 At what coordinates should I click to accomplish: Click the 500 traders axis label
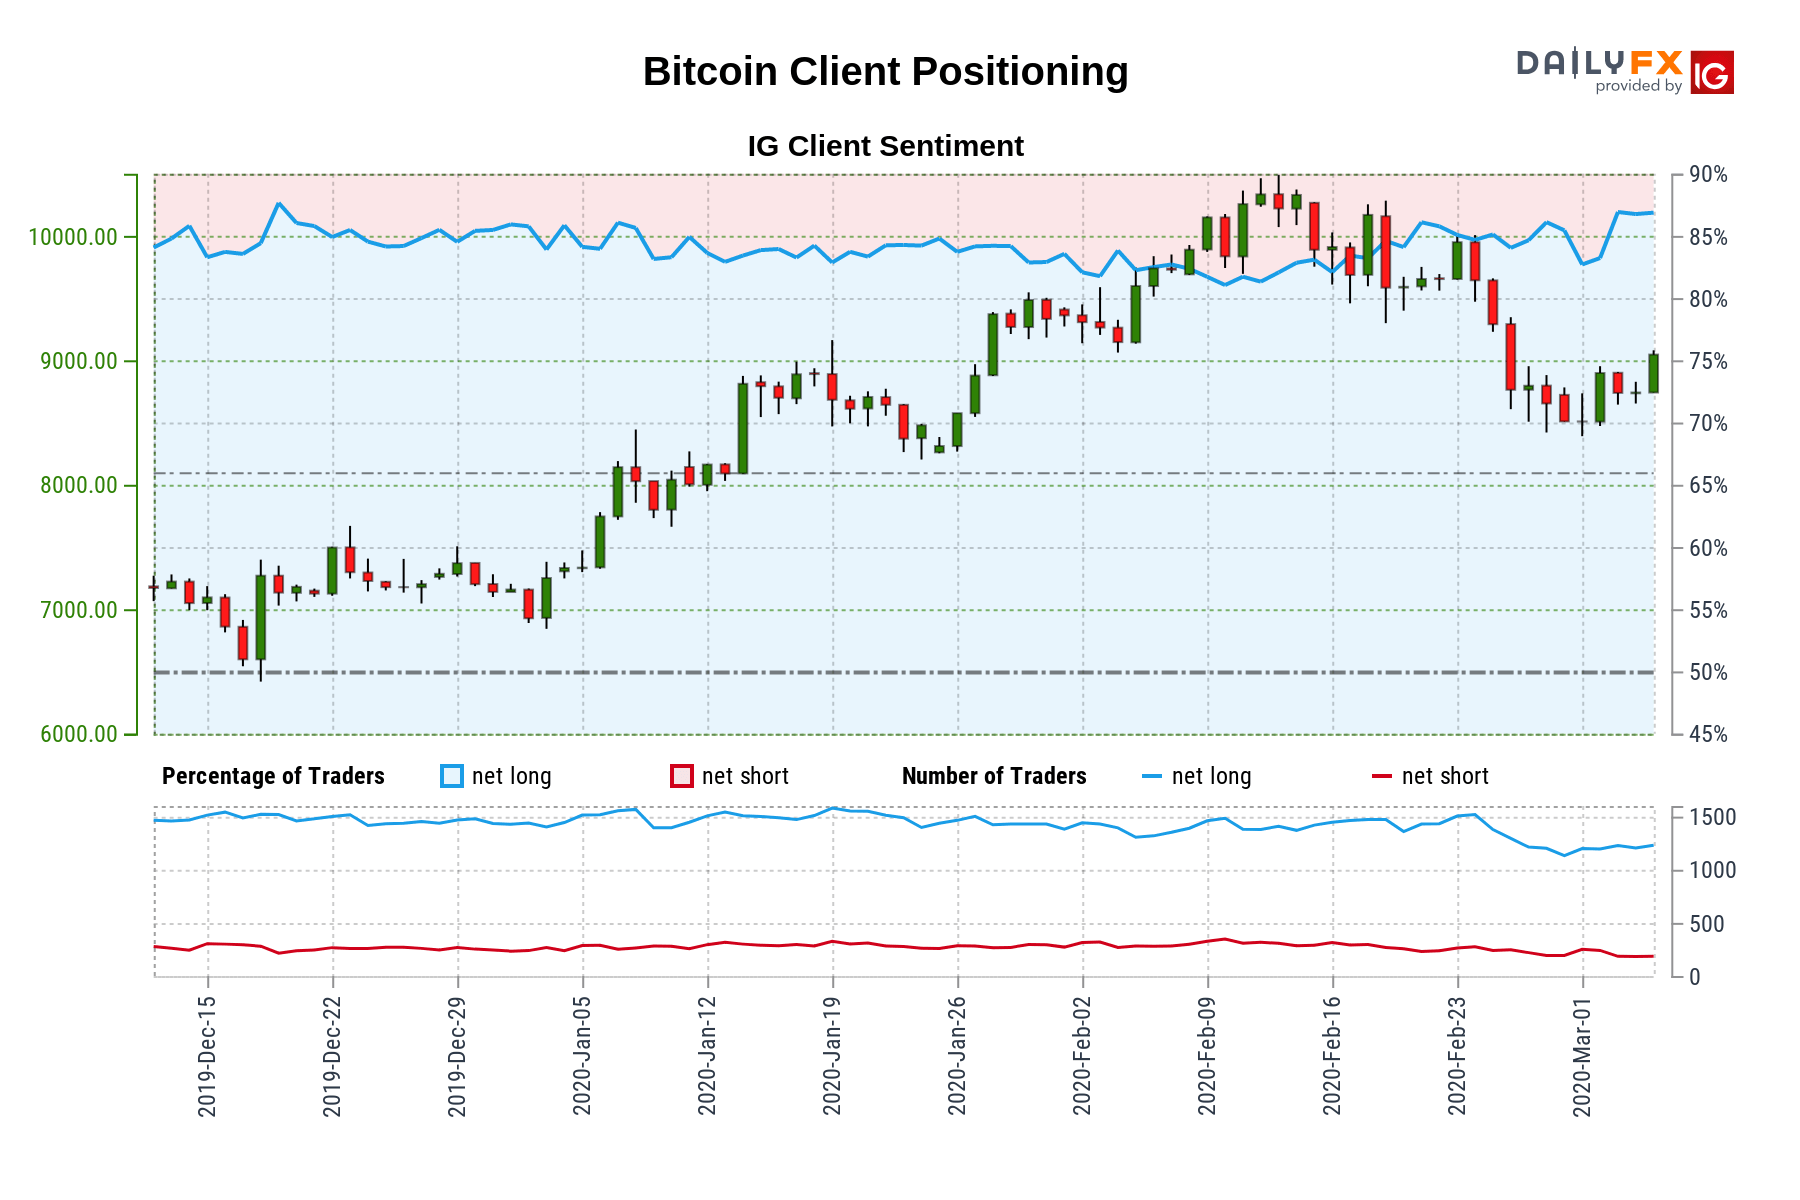click(1707, 924)
